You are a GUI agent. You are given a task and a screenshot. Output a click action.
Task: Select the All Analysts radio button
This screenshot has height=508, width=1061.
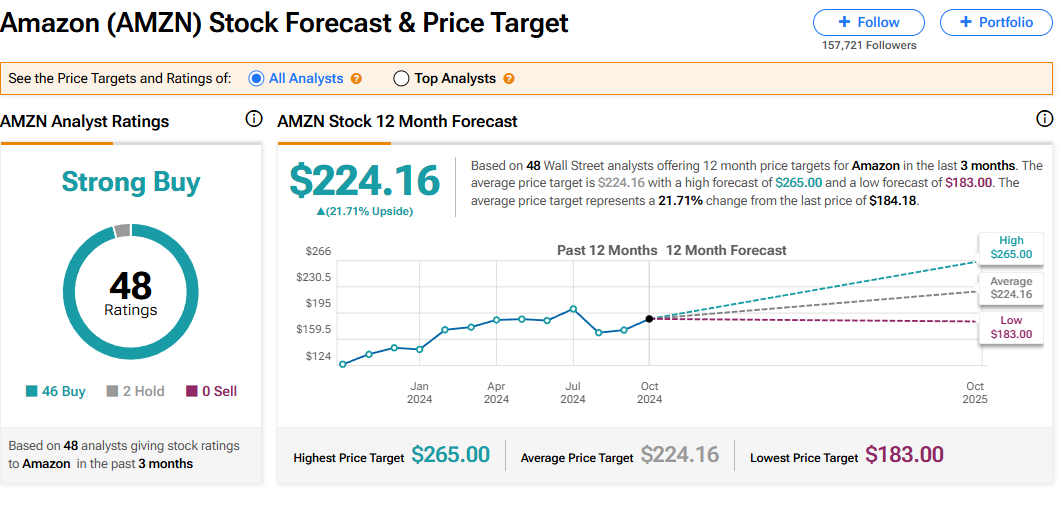point(256,78)
